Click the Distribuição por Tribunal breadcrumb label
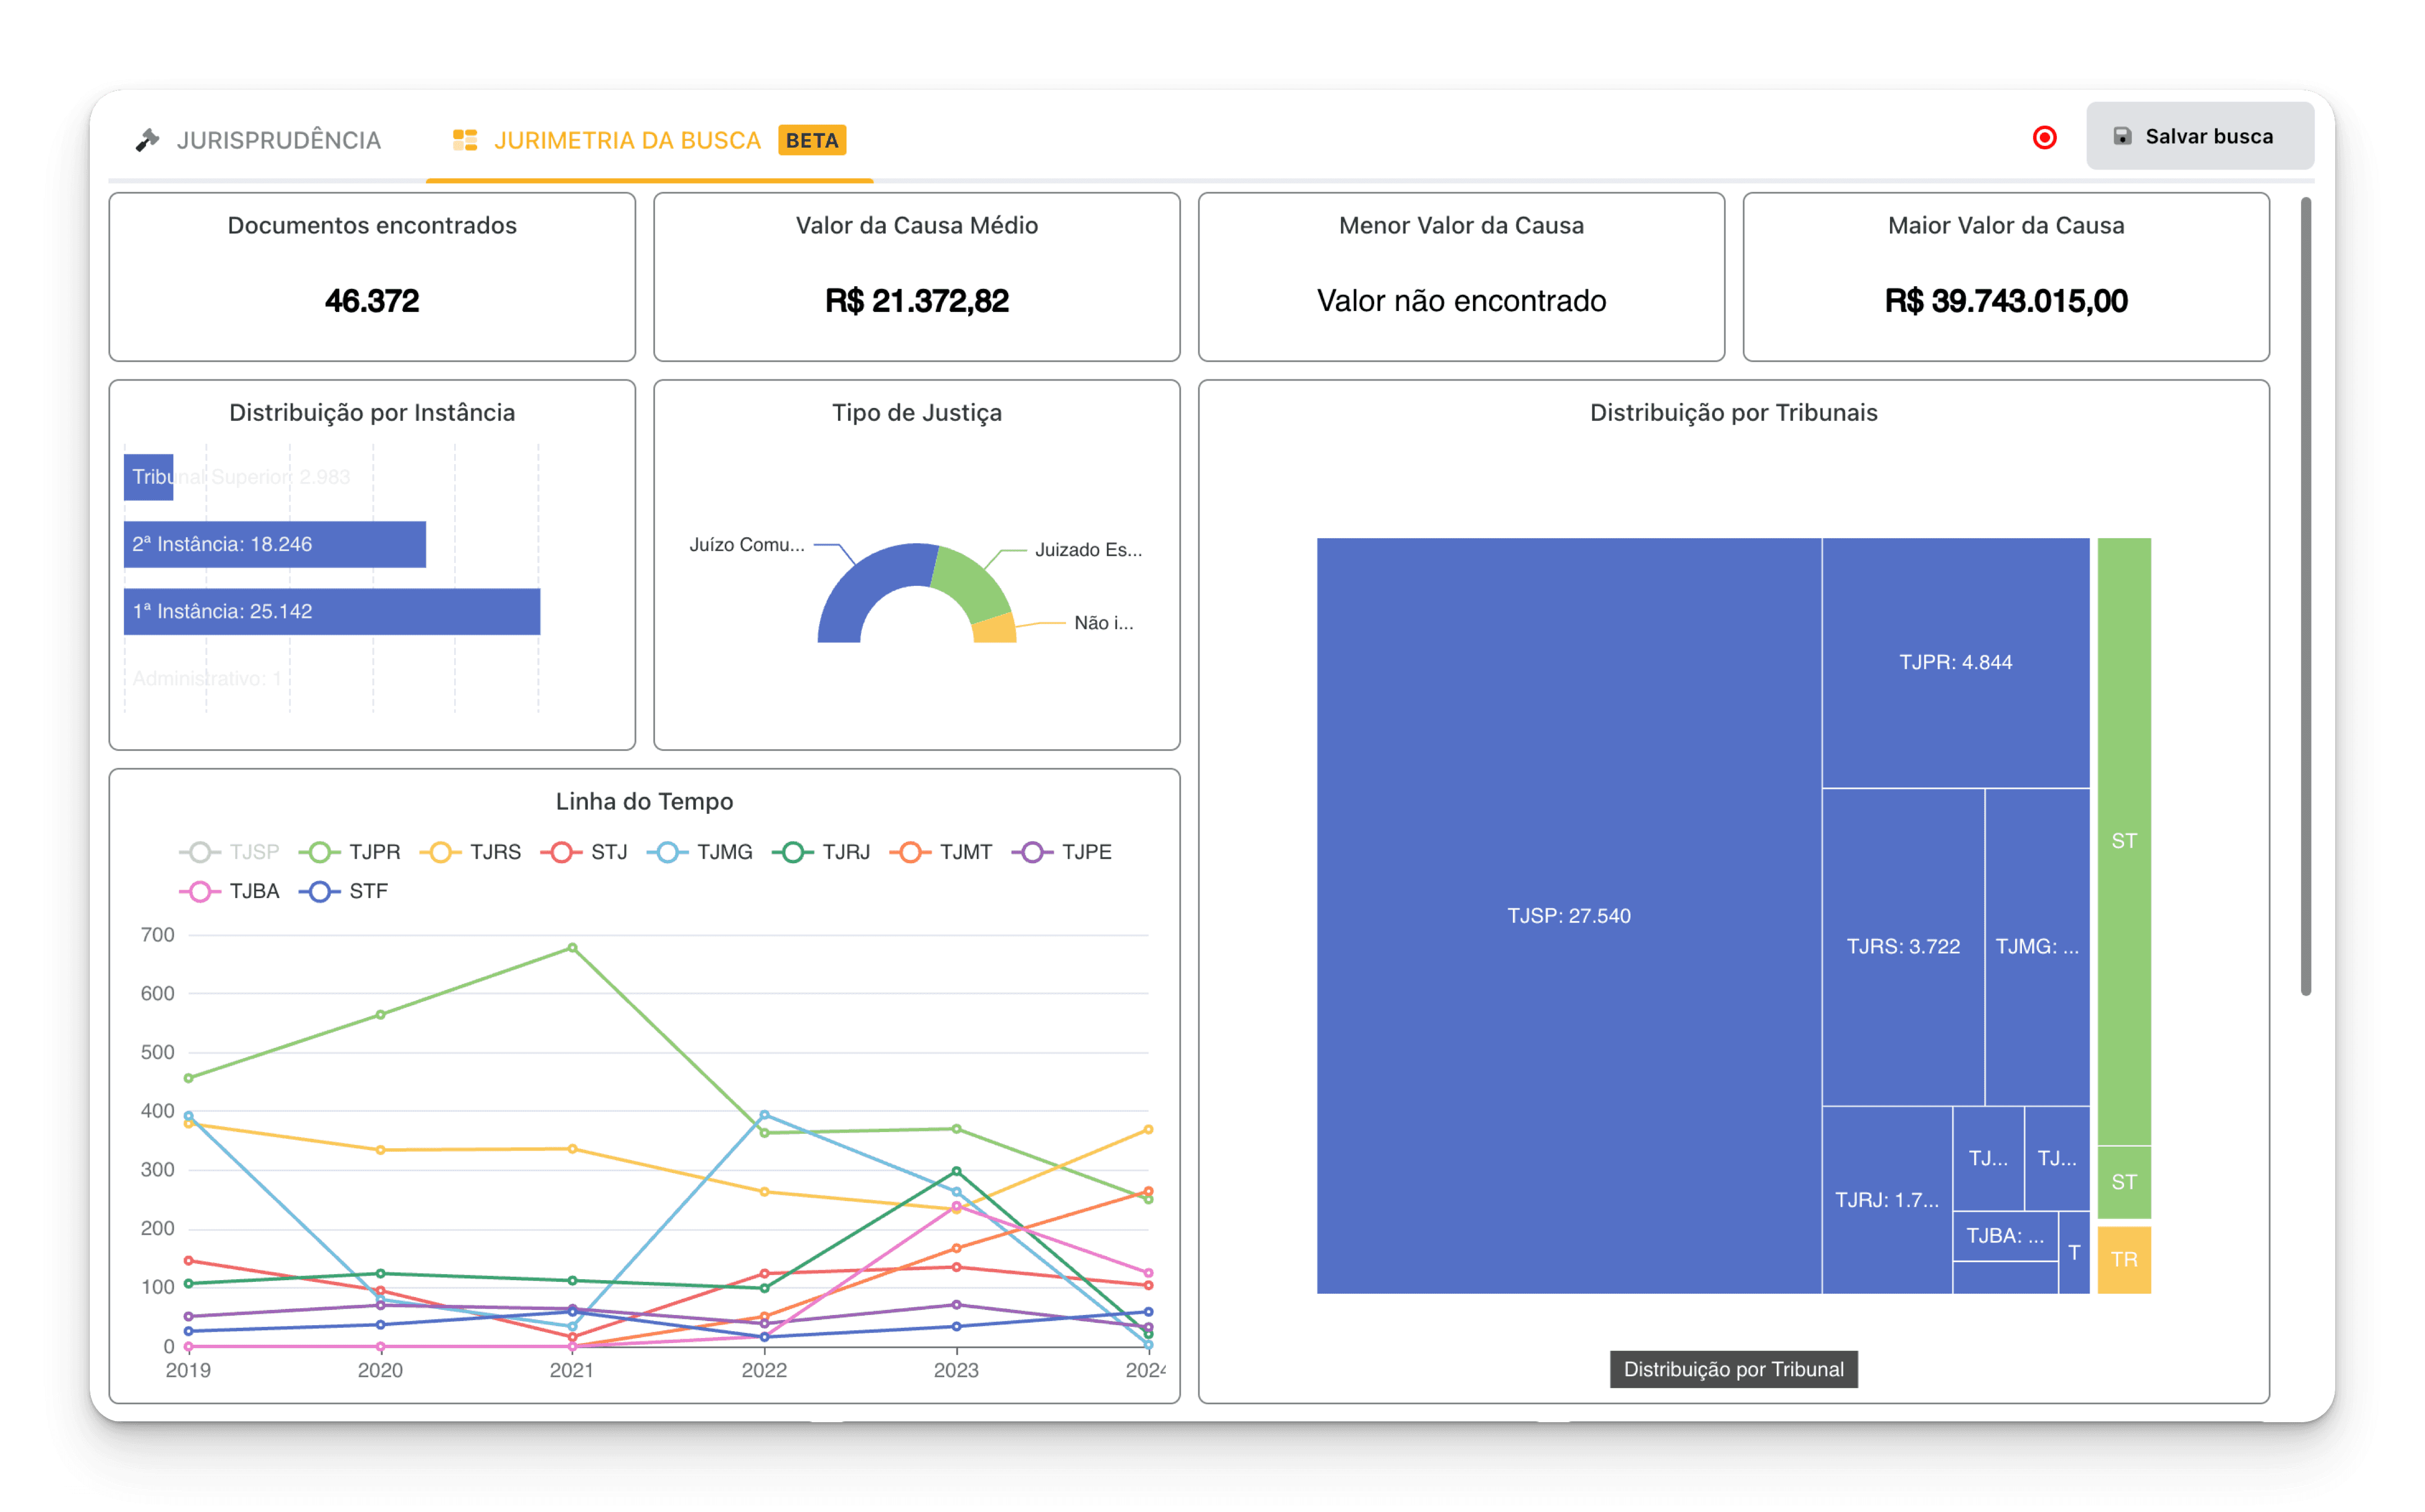The image size is (2425, 1512). pyautogui.click(x=1733, y=1369)
